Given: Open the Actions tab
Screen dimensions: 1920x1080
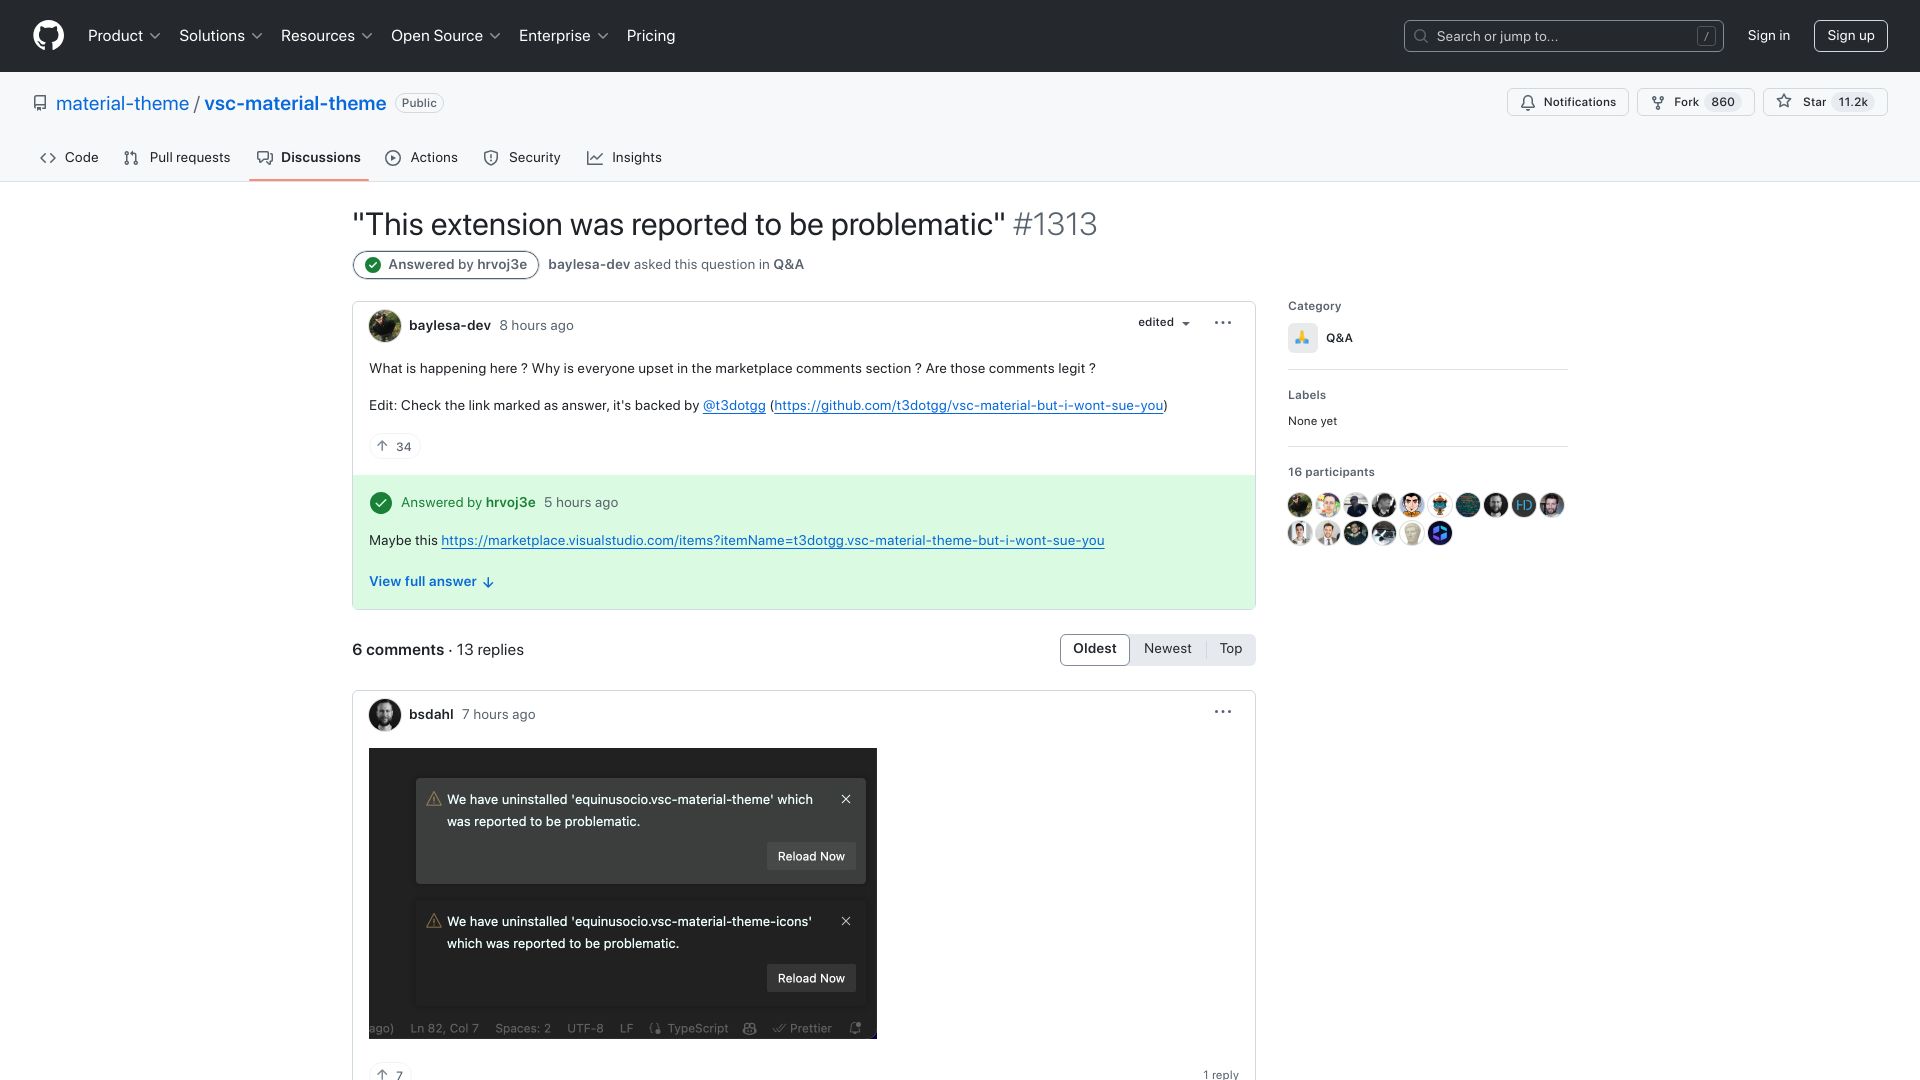Looking at the screenshot, I should 422,158.
